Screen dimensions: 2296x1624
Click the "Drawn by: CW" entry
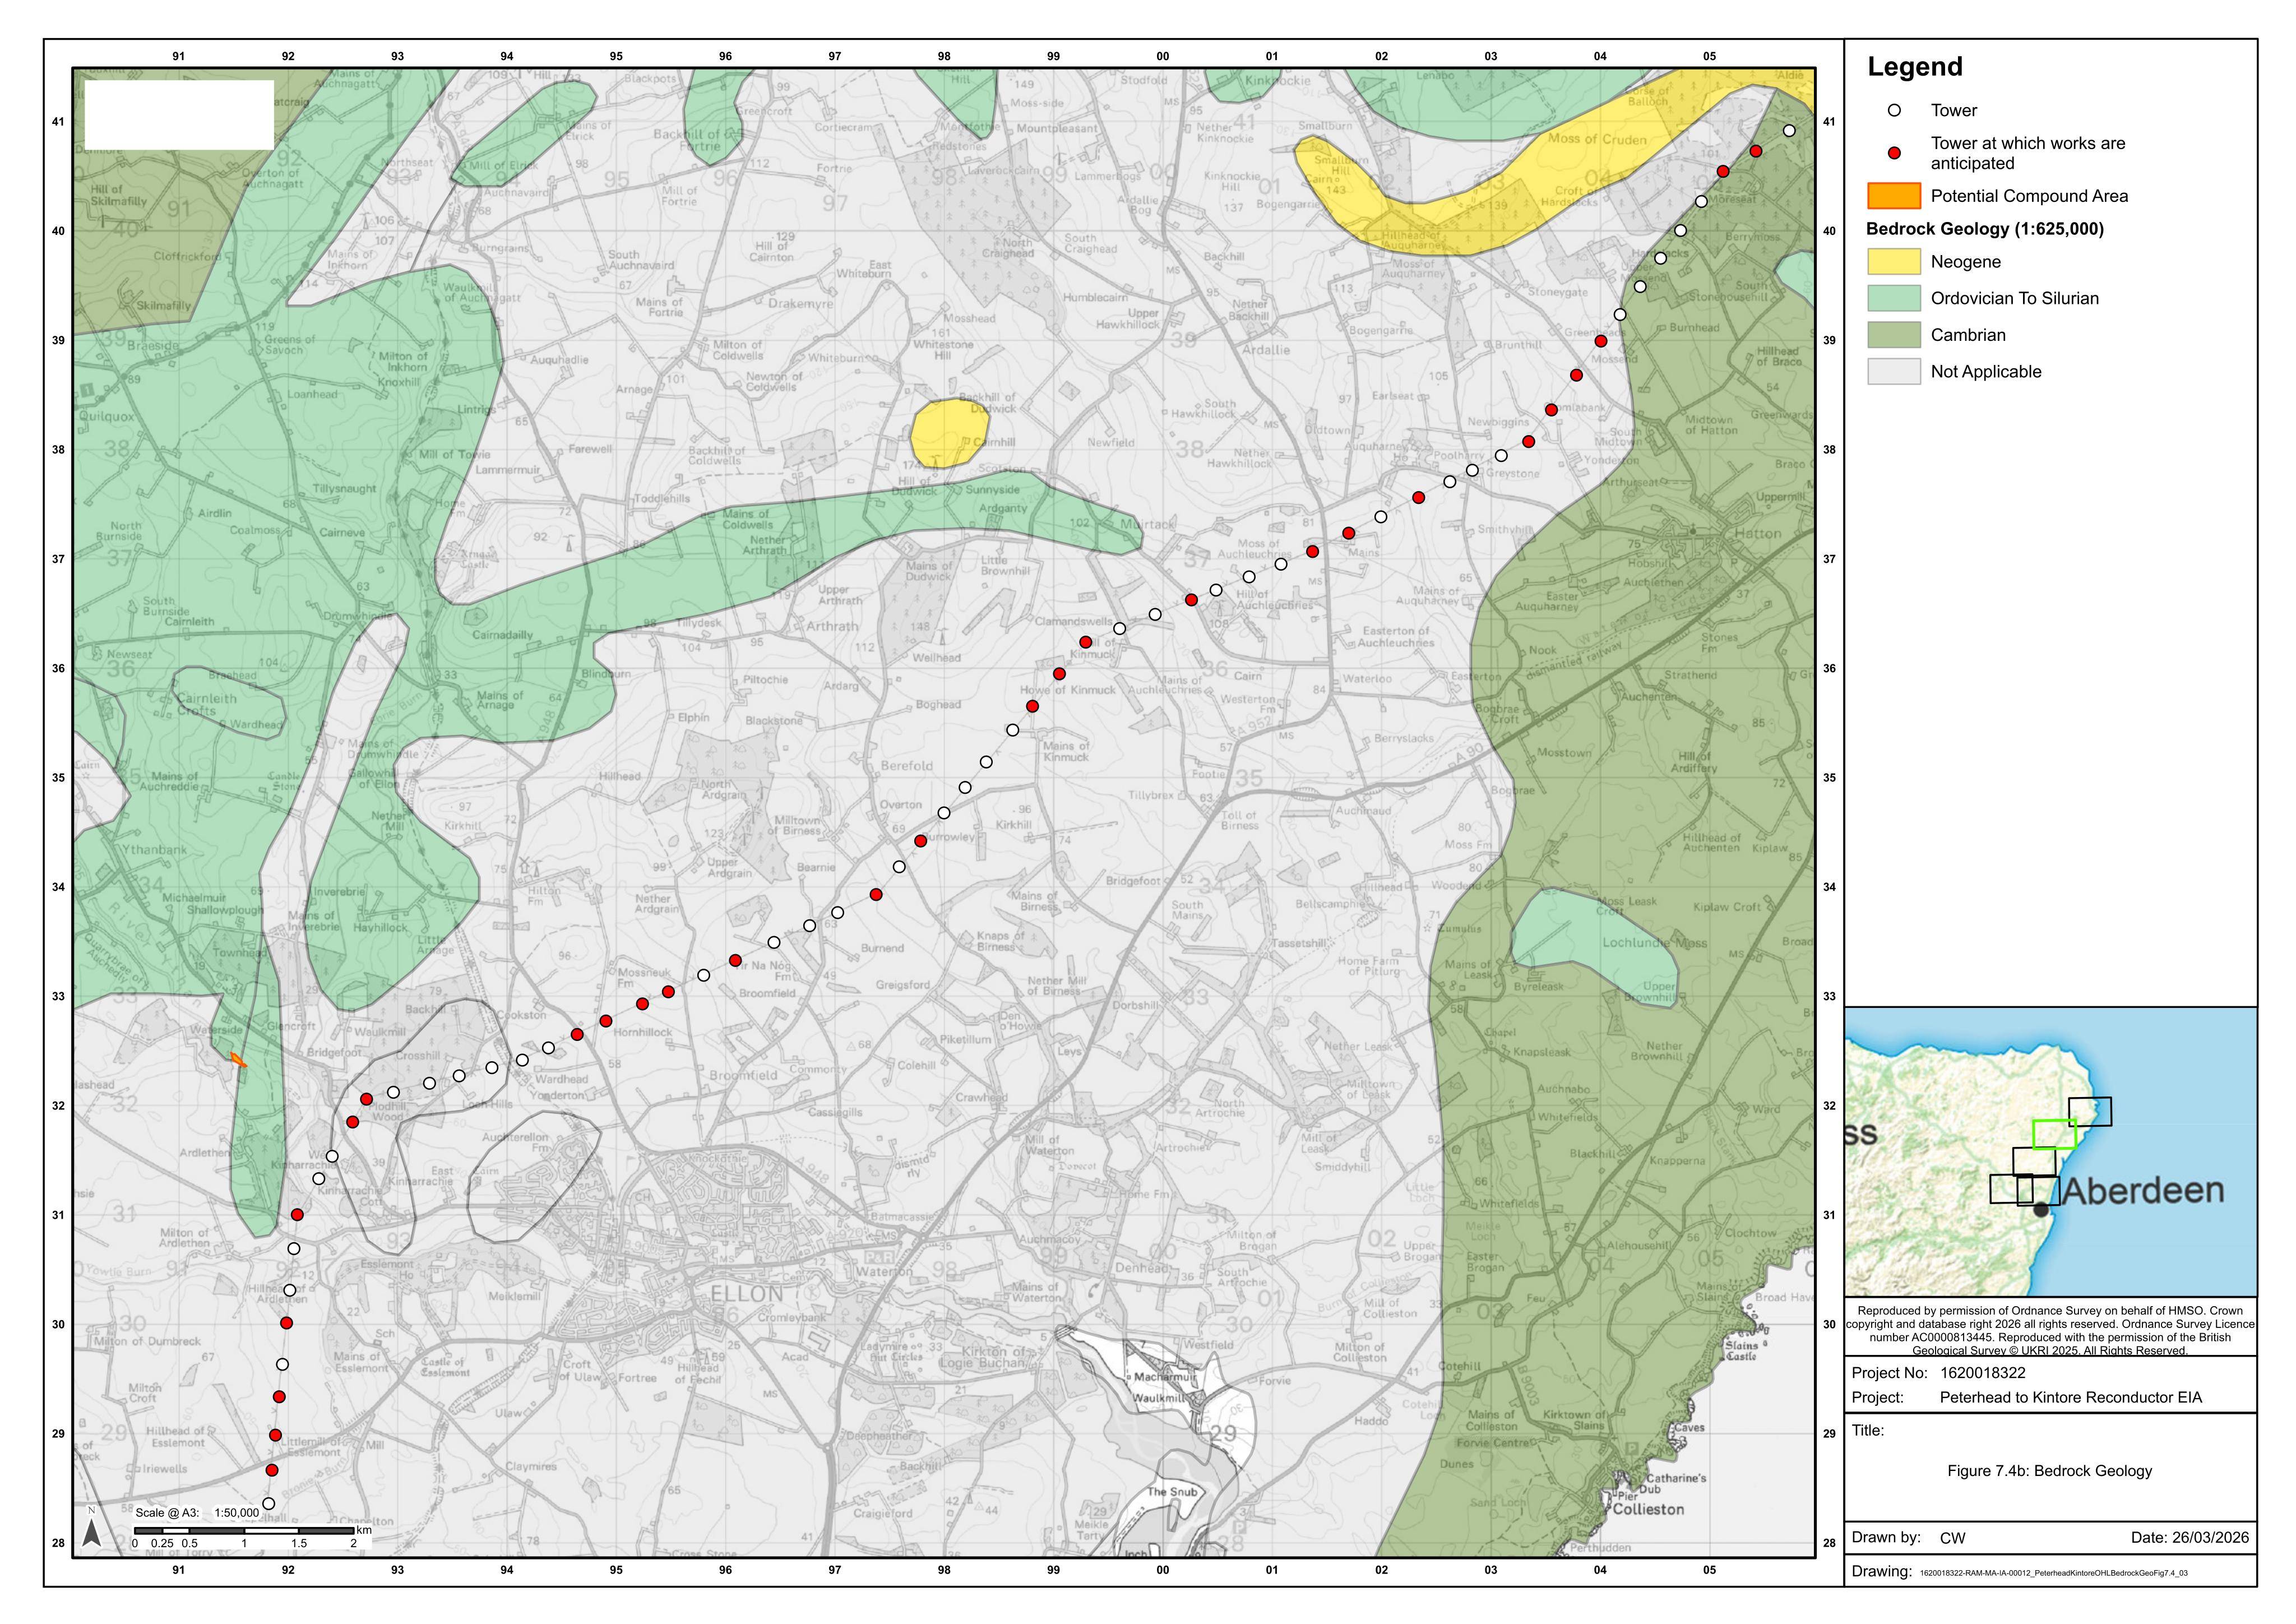click(1909, 1538)
